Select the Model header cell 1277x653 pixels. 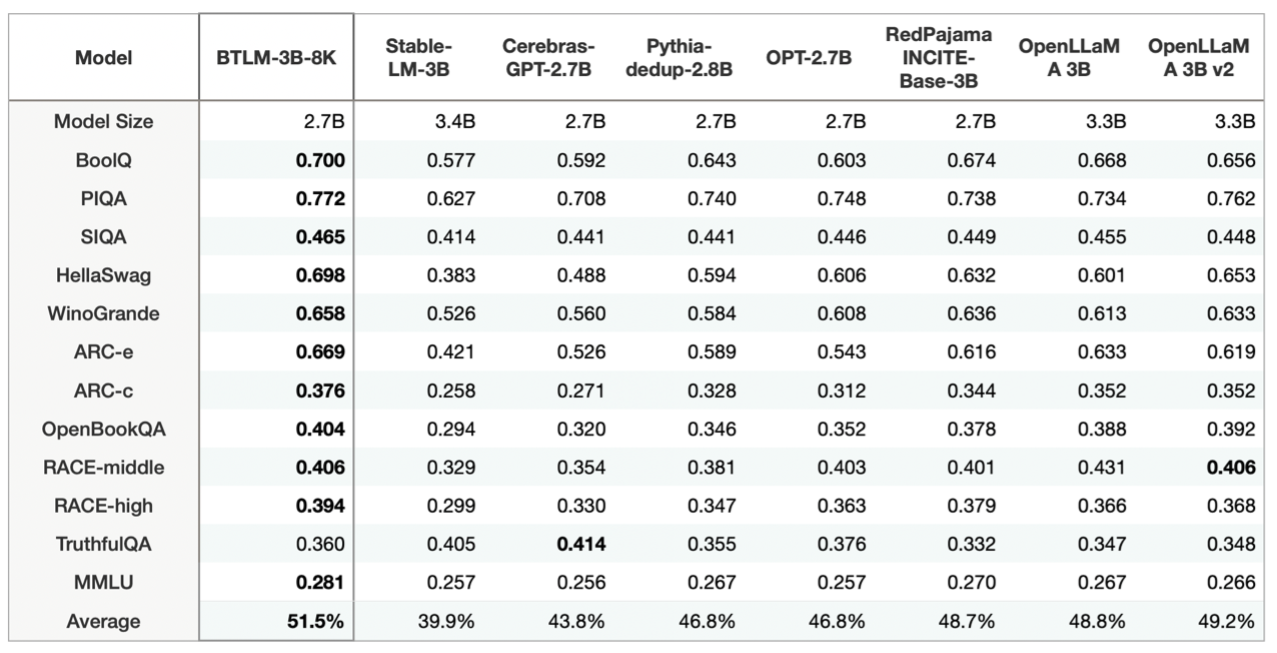point(103,57)
